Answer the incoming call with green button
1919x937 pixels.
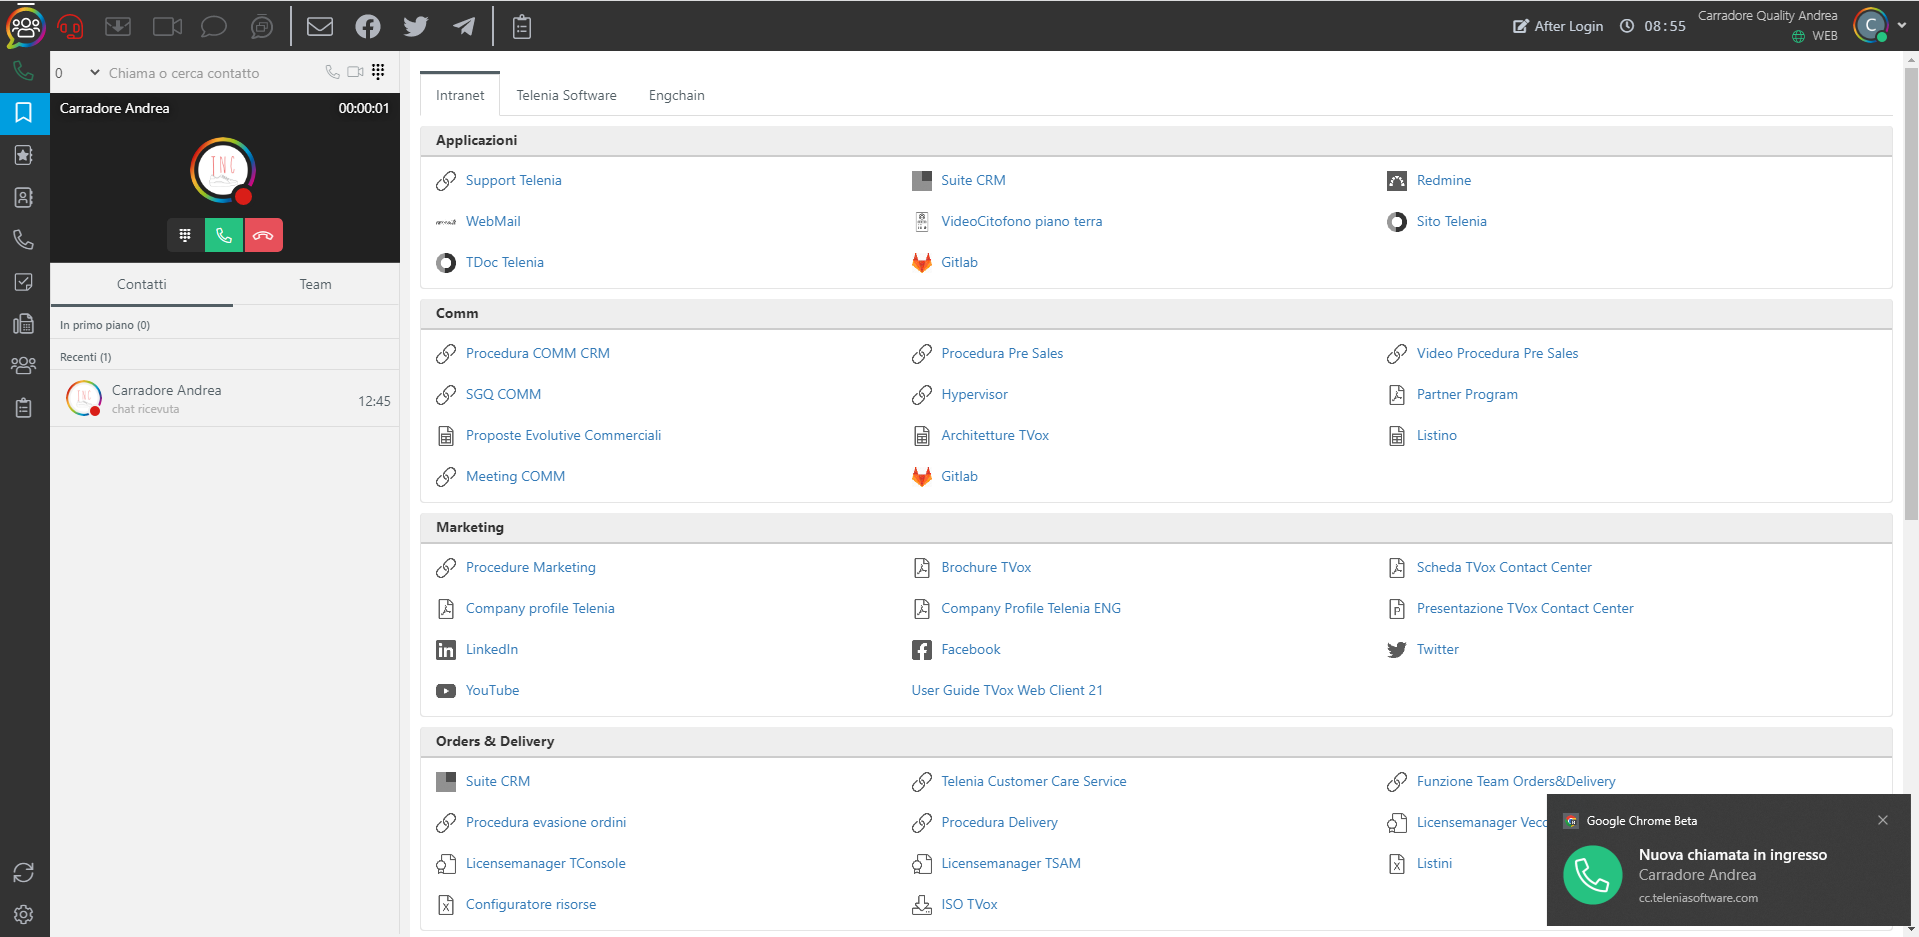(224, 235)
